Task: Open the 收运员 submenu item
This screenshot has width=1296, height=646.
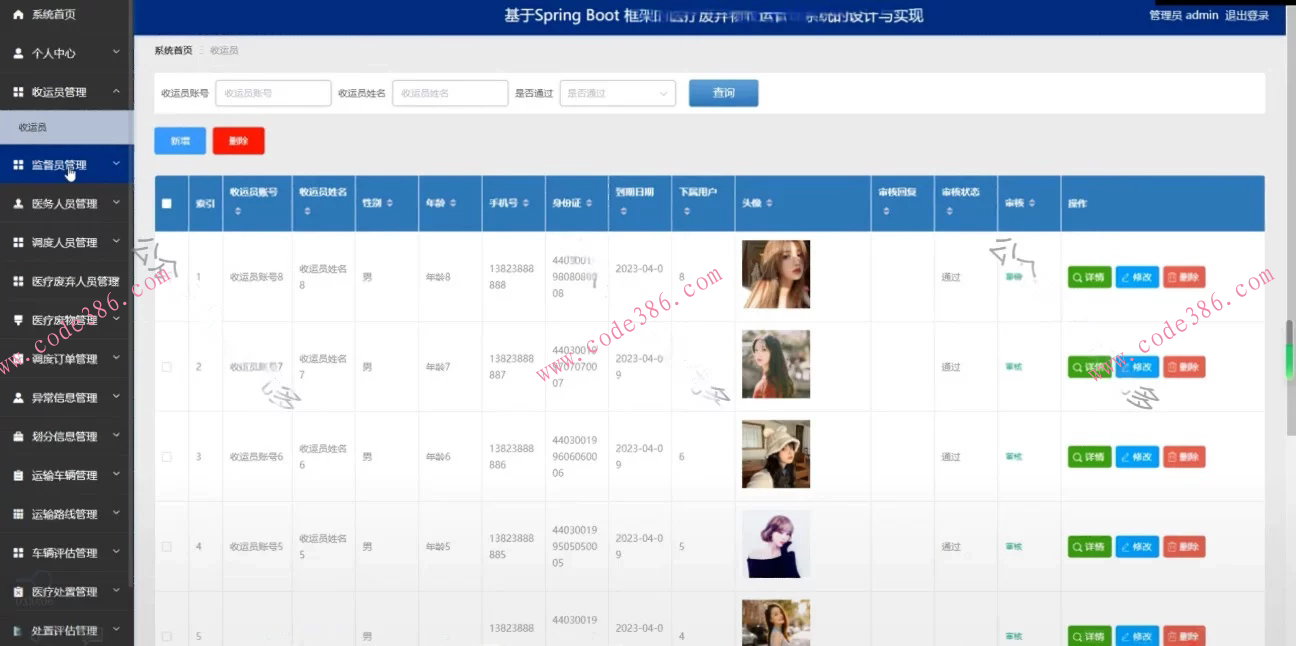Action: pyautogui.click(x=33, y=128)
